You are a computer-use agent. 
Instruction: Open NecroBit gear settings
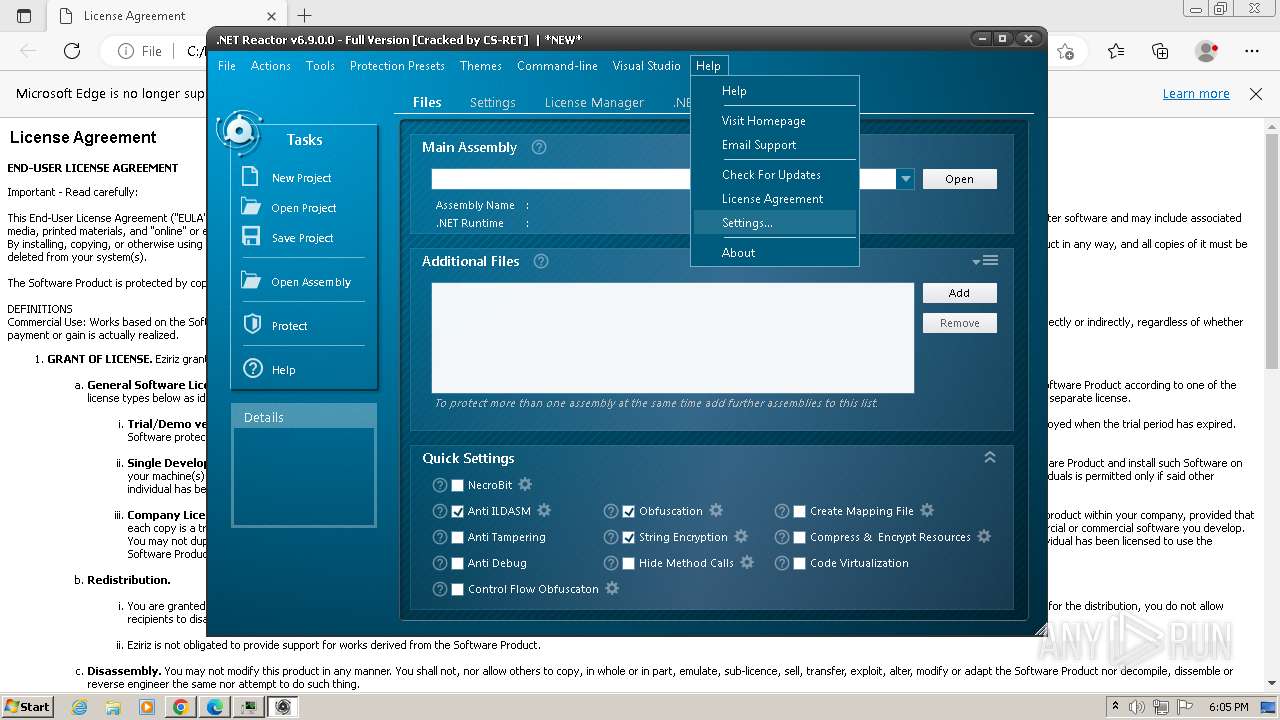525,484
